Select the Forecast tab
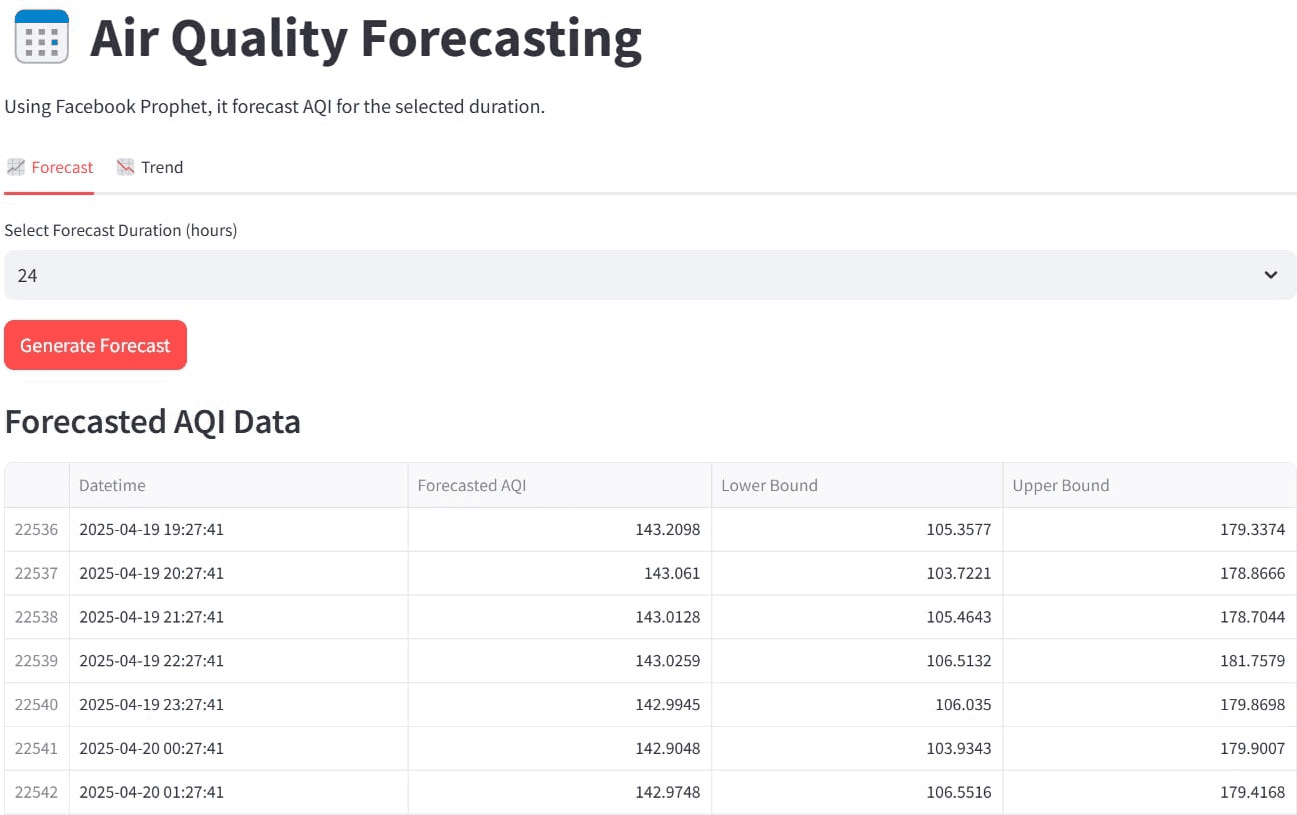This screenshot has height=815, width=1297. click(60, 167)
